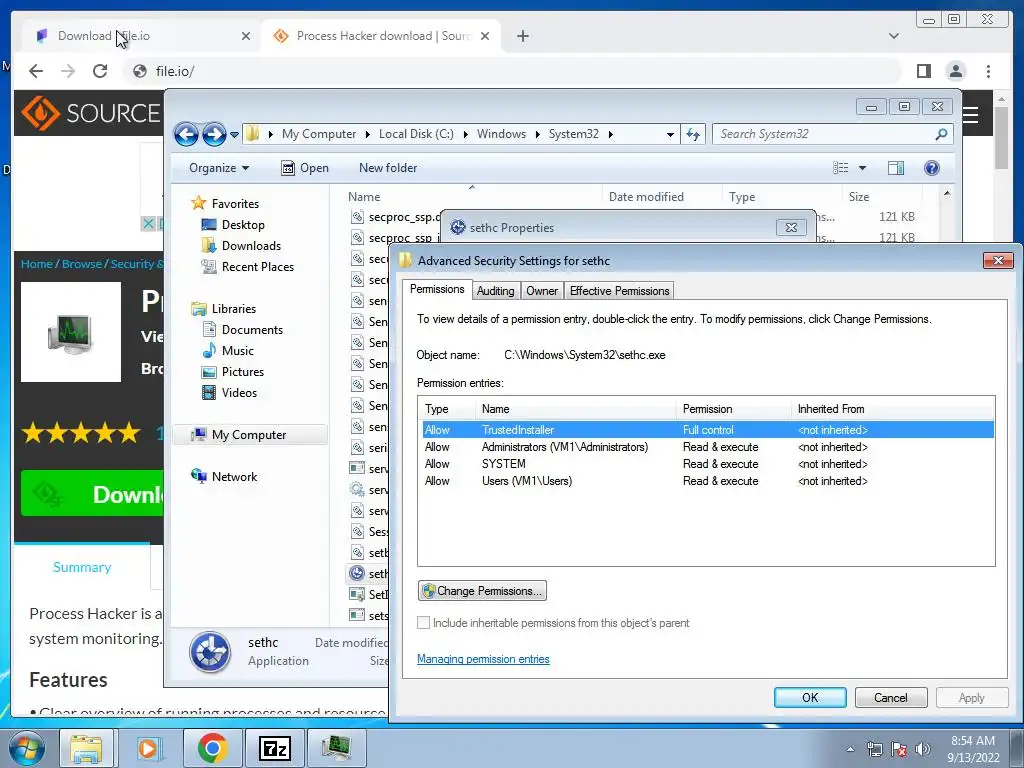Viewport: 1024px width, 768px height.
Task: Open a new Chrome tab with plus icon
Action: point(522,36)
